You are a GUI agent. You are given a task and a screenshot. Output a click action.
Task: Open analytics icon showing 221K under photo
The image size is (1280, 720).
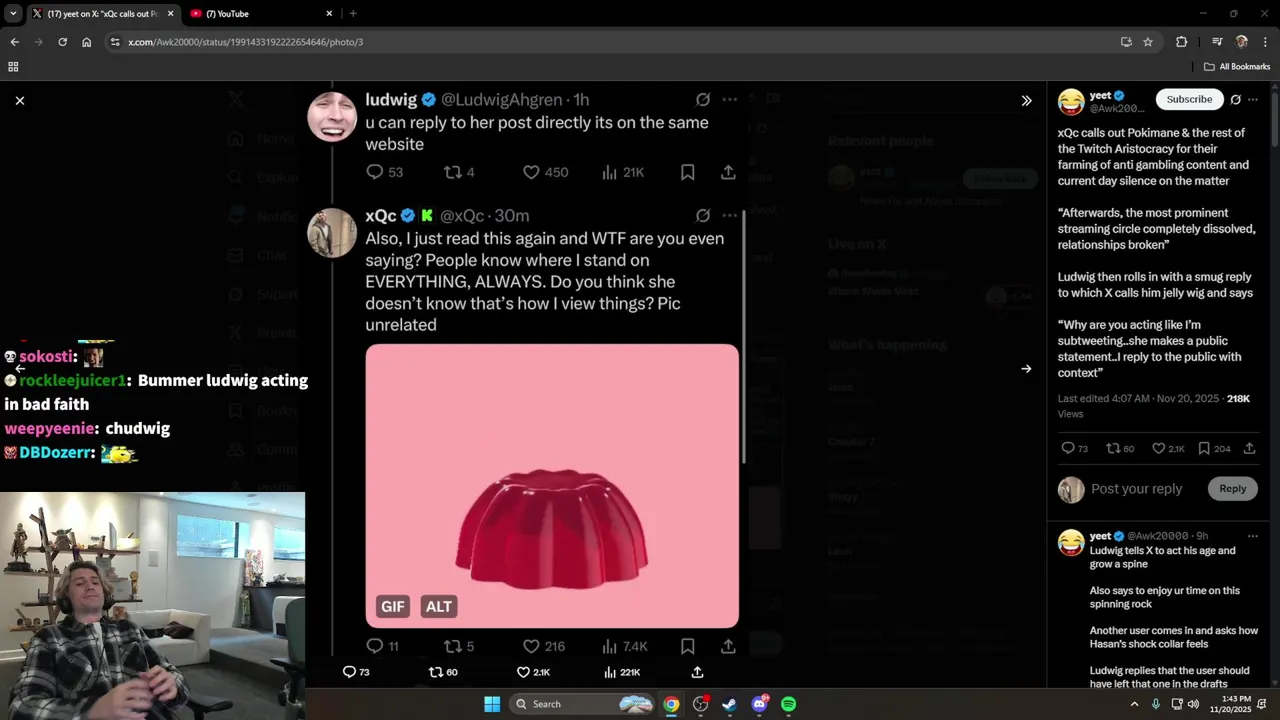coord(621,672)
